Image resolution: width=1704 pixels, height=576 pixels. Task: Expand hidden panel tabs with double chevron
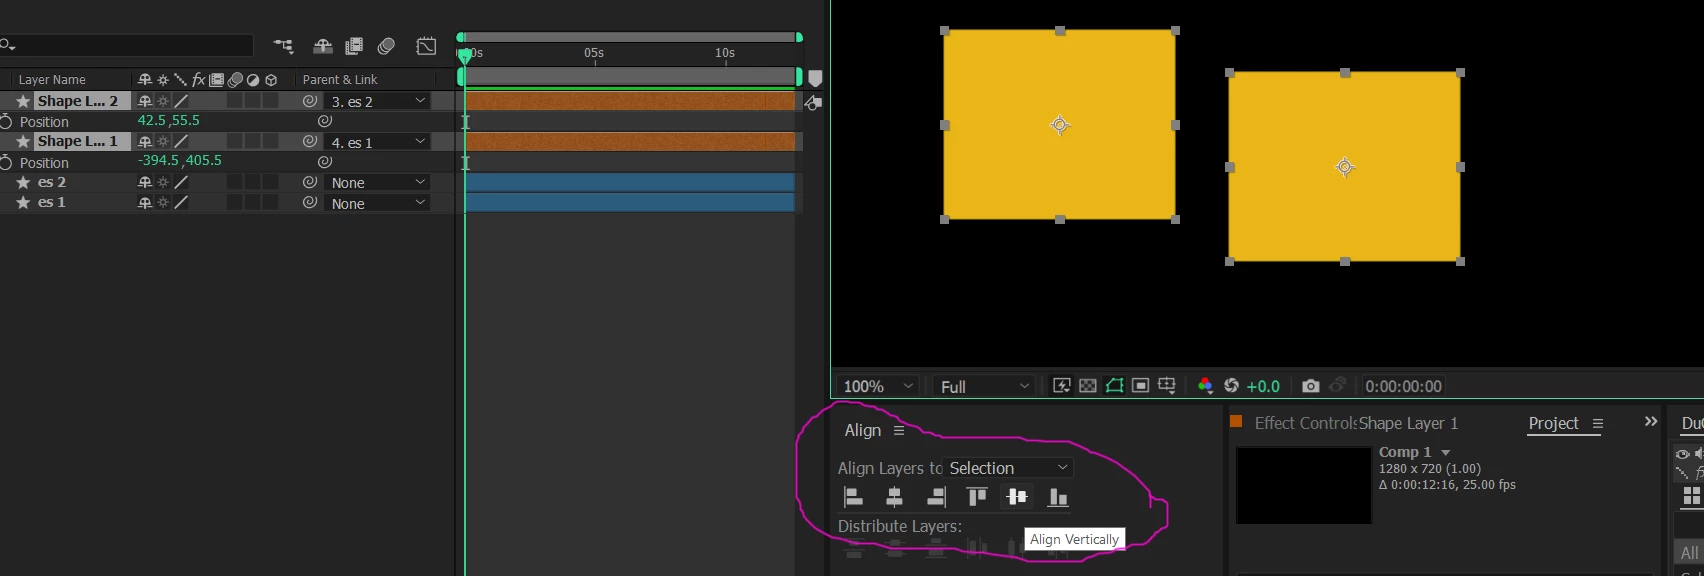pyautogui.click(x=1651, y=422)
